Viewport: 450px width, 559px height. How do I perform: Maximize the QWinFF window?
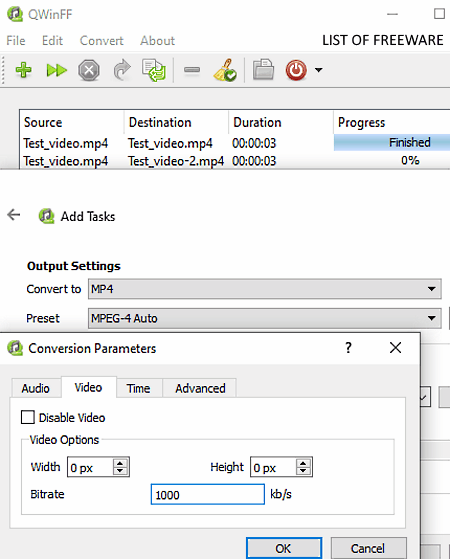click(x=439, y=14)
